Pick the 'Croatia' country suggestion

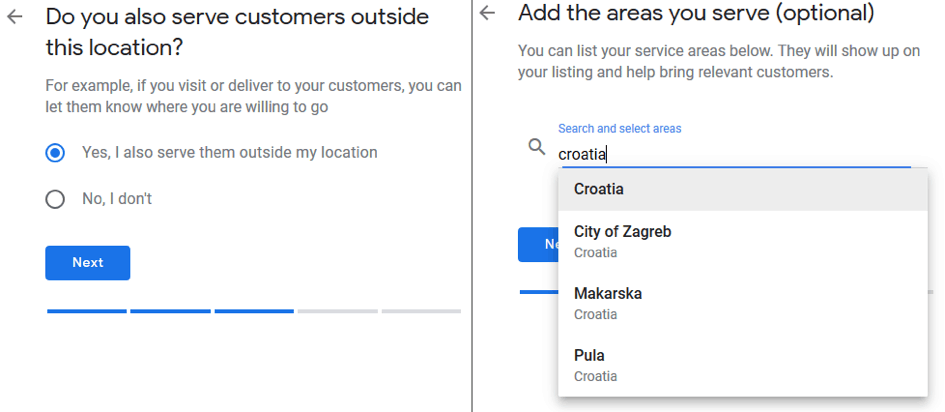pos(742,189)
